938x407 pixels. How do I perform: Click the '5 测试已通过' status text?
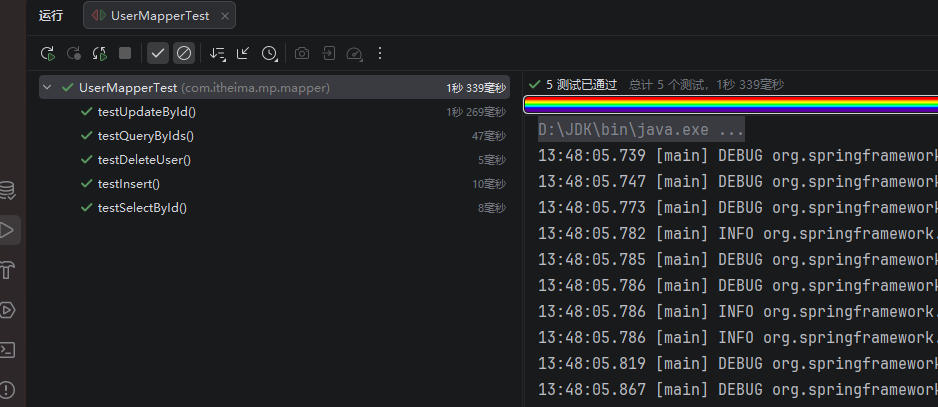pyautogui.click(x=581, y=85)
